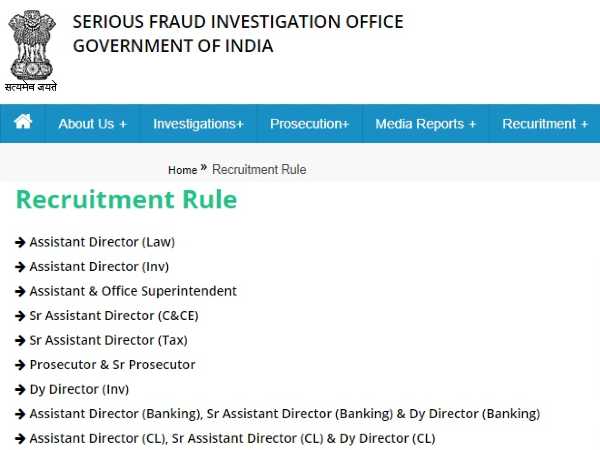The height and width of the screenshot is (450, 600).
Task: Expand the Prosecution+ menu
Action: click(x=309, y=124)
